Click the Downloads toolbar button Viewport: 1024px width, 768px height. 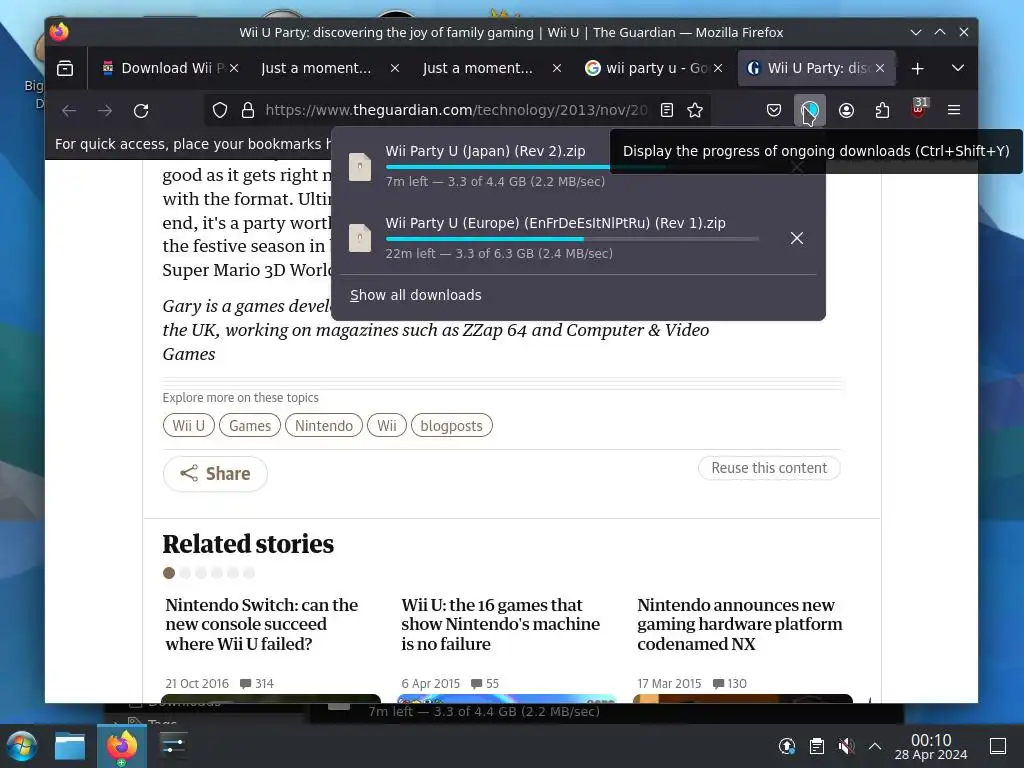click(x=810, y=110)
